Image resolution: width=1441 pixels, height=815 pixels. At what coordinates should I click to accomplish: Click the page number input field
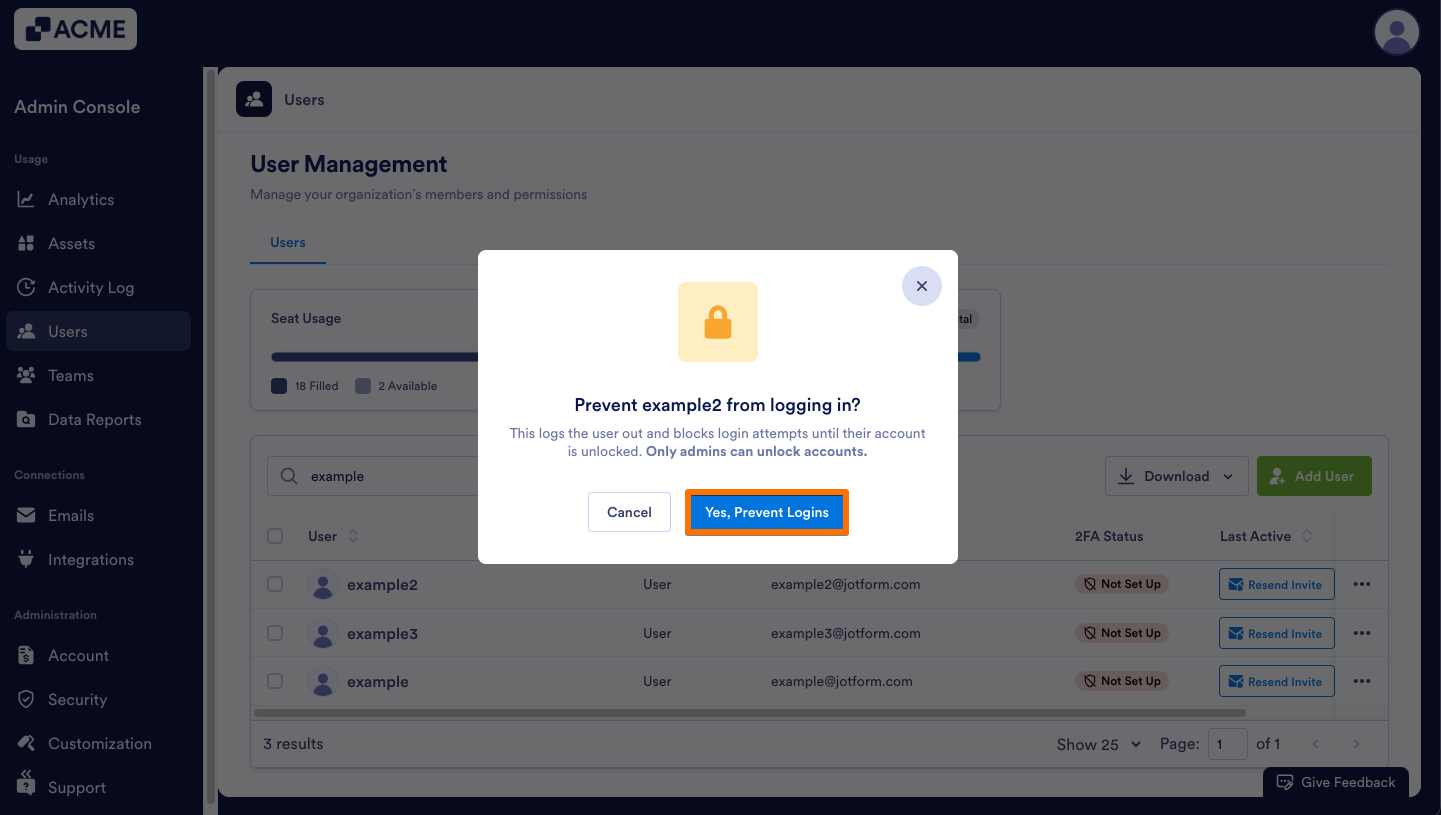tap(1227, 744)
